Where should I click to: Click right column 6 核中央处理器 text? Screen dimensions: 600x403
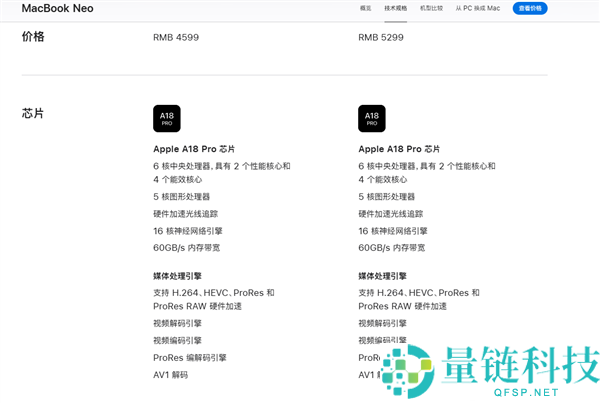[427, 173]
